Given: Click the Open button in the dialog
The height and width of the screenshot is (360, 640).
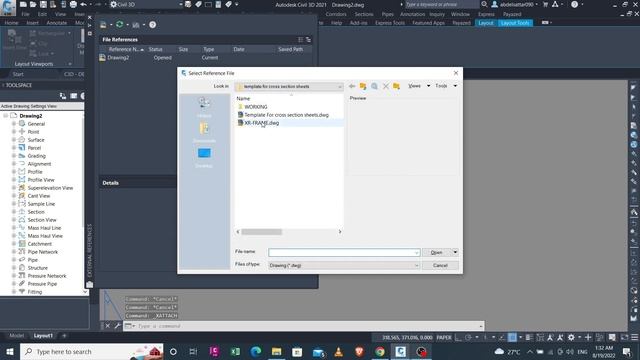Looking at the screenshot, I should click(436, 253).
